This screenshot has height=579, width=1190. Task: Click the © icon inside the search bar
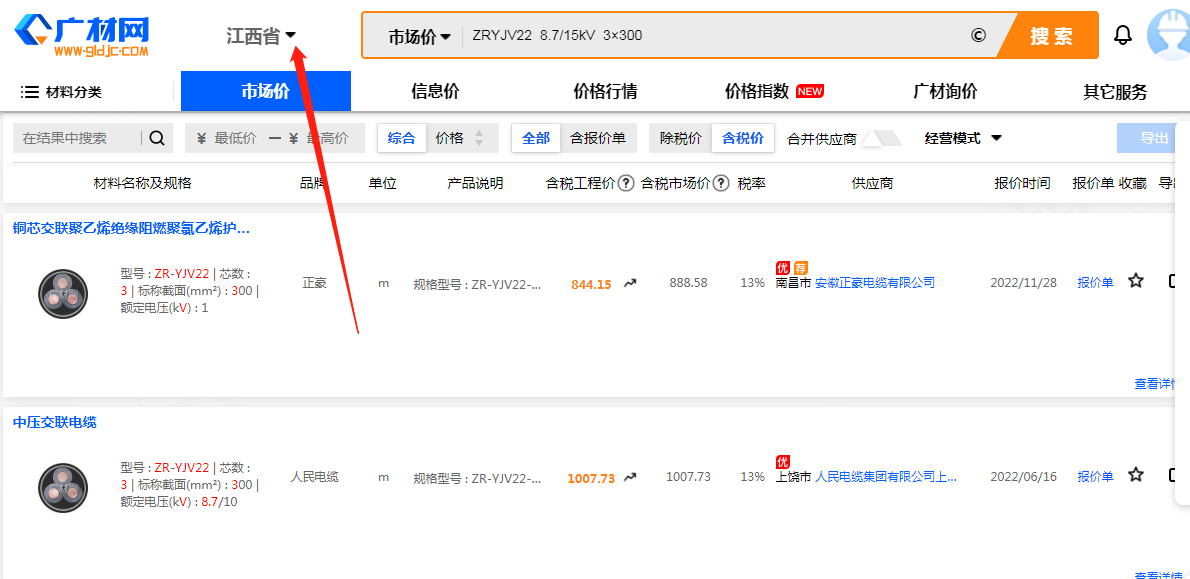coord(977,34)
